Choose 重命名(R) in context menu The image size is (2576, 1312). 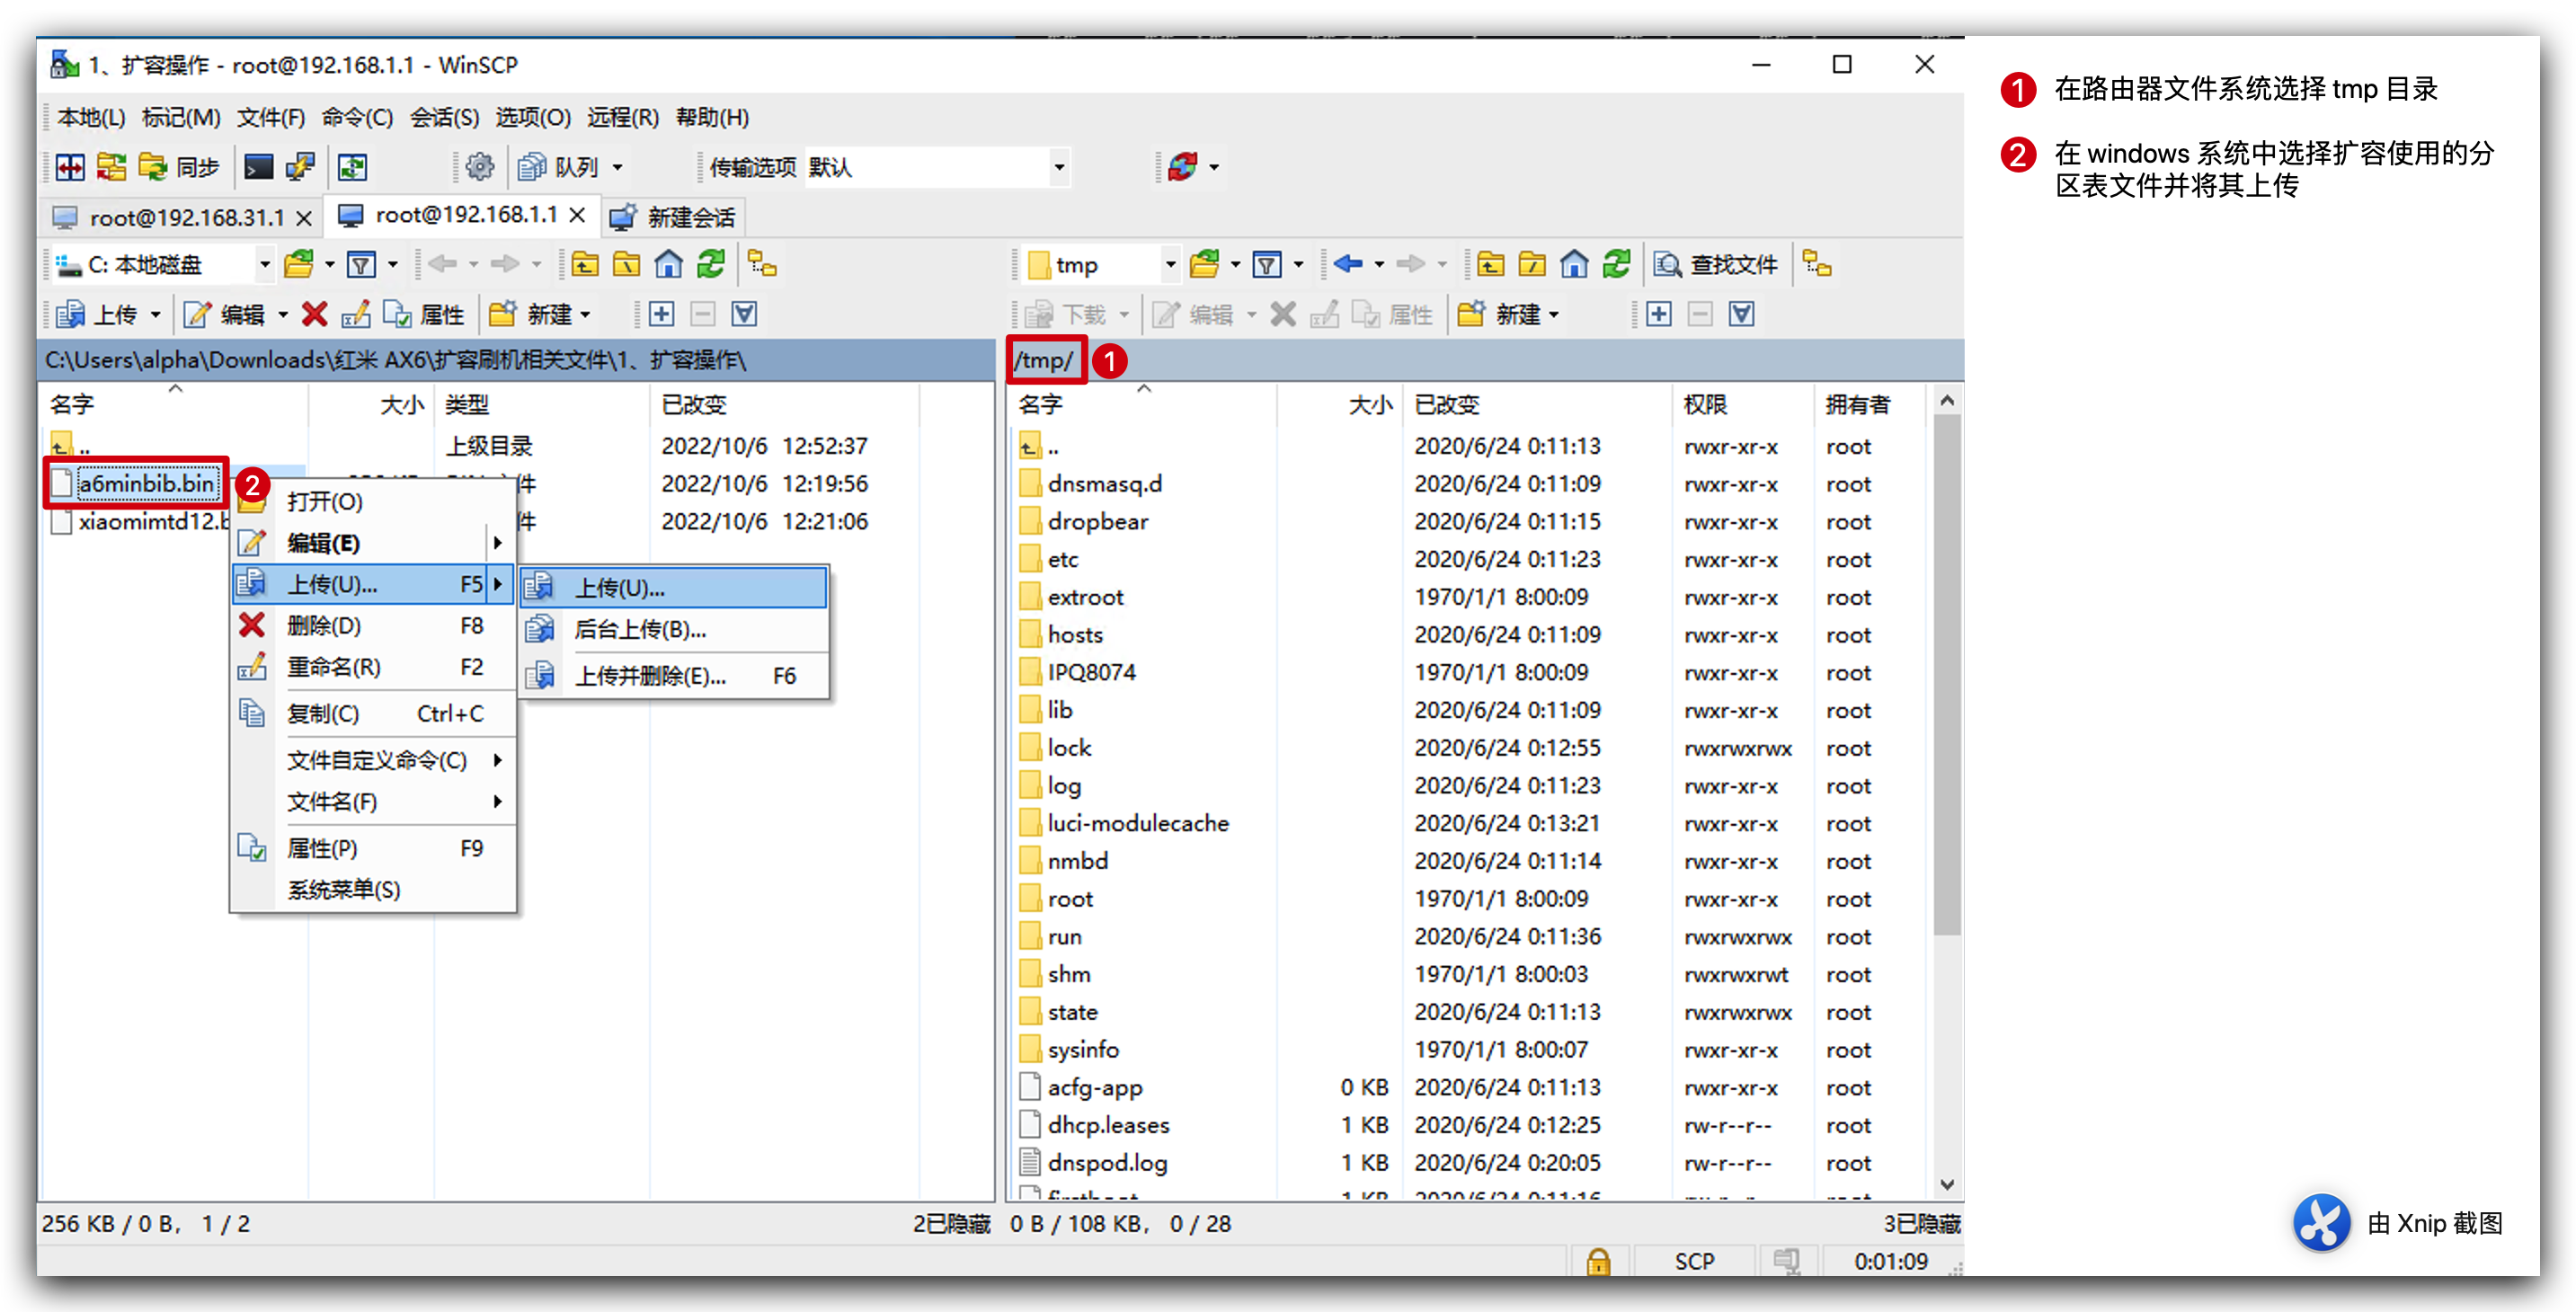point(374,667)
